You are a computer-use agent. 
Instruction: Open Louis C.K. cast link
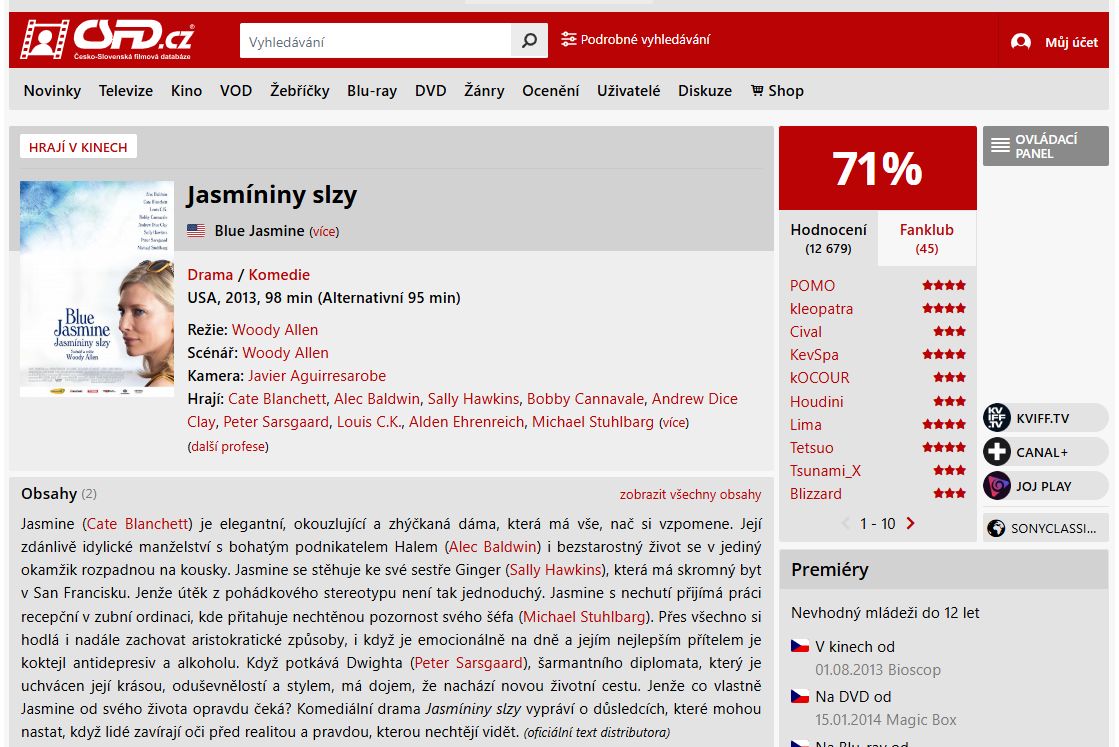(x=369, y=422)
